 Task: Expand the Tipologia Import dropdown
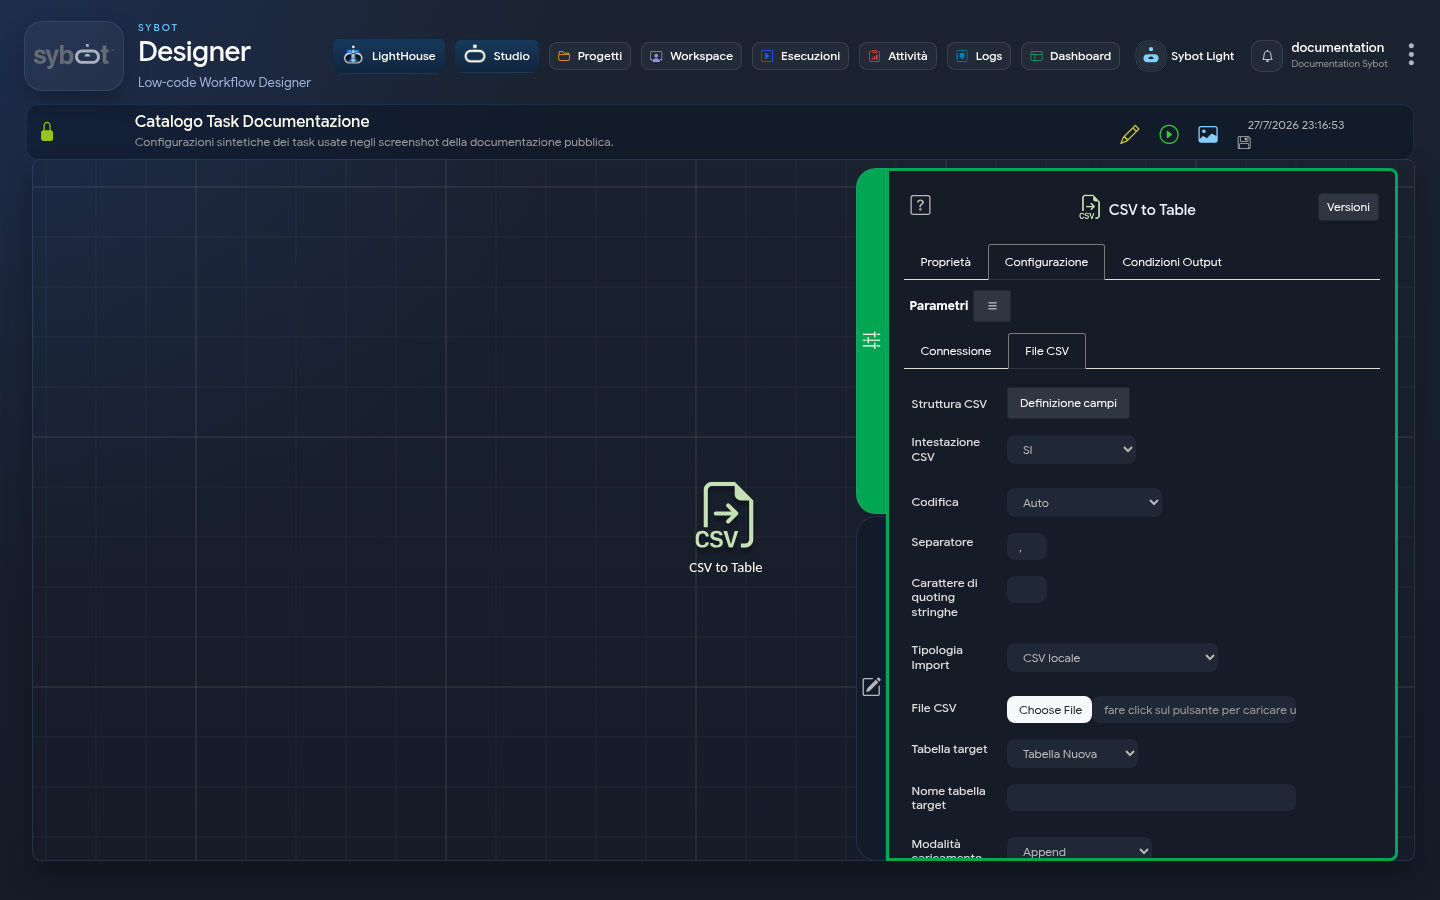1112,658
